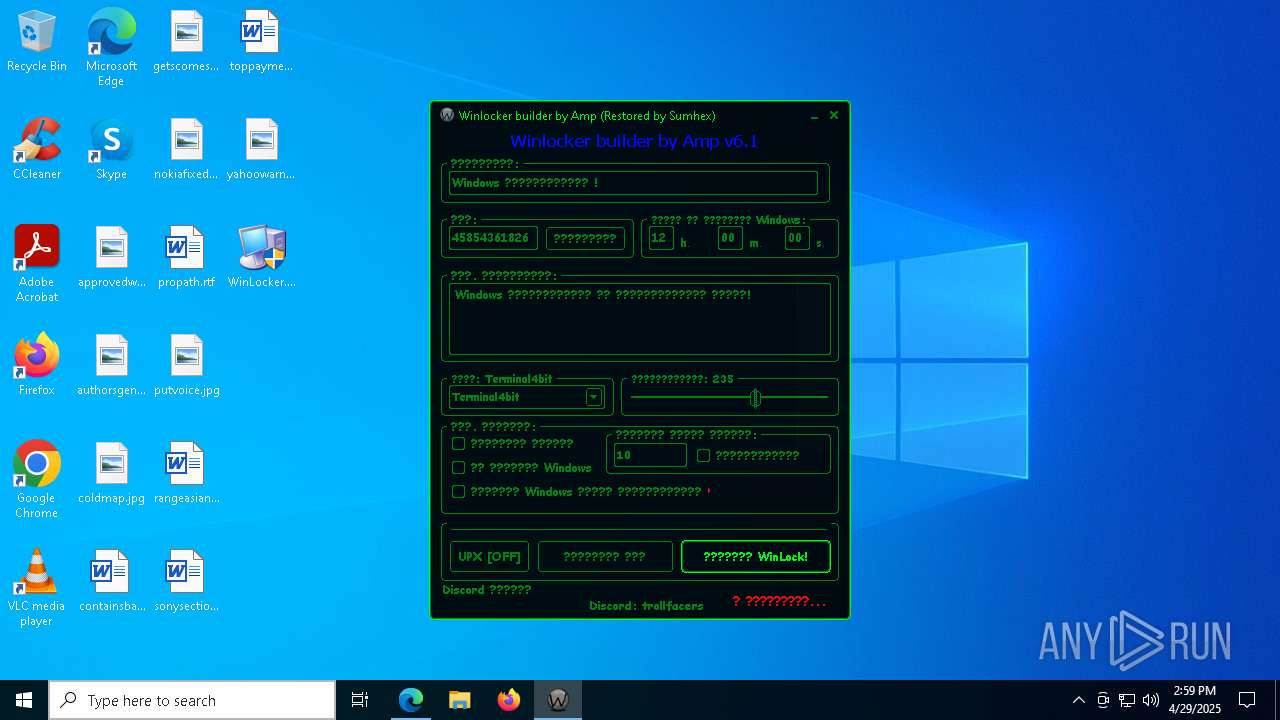Open Task View on the taskbar
Image resolution: width=1280 pixels, height=720 pixels.
[x=360, y=700]
